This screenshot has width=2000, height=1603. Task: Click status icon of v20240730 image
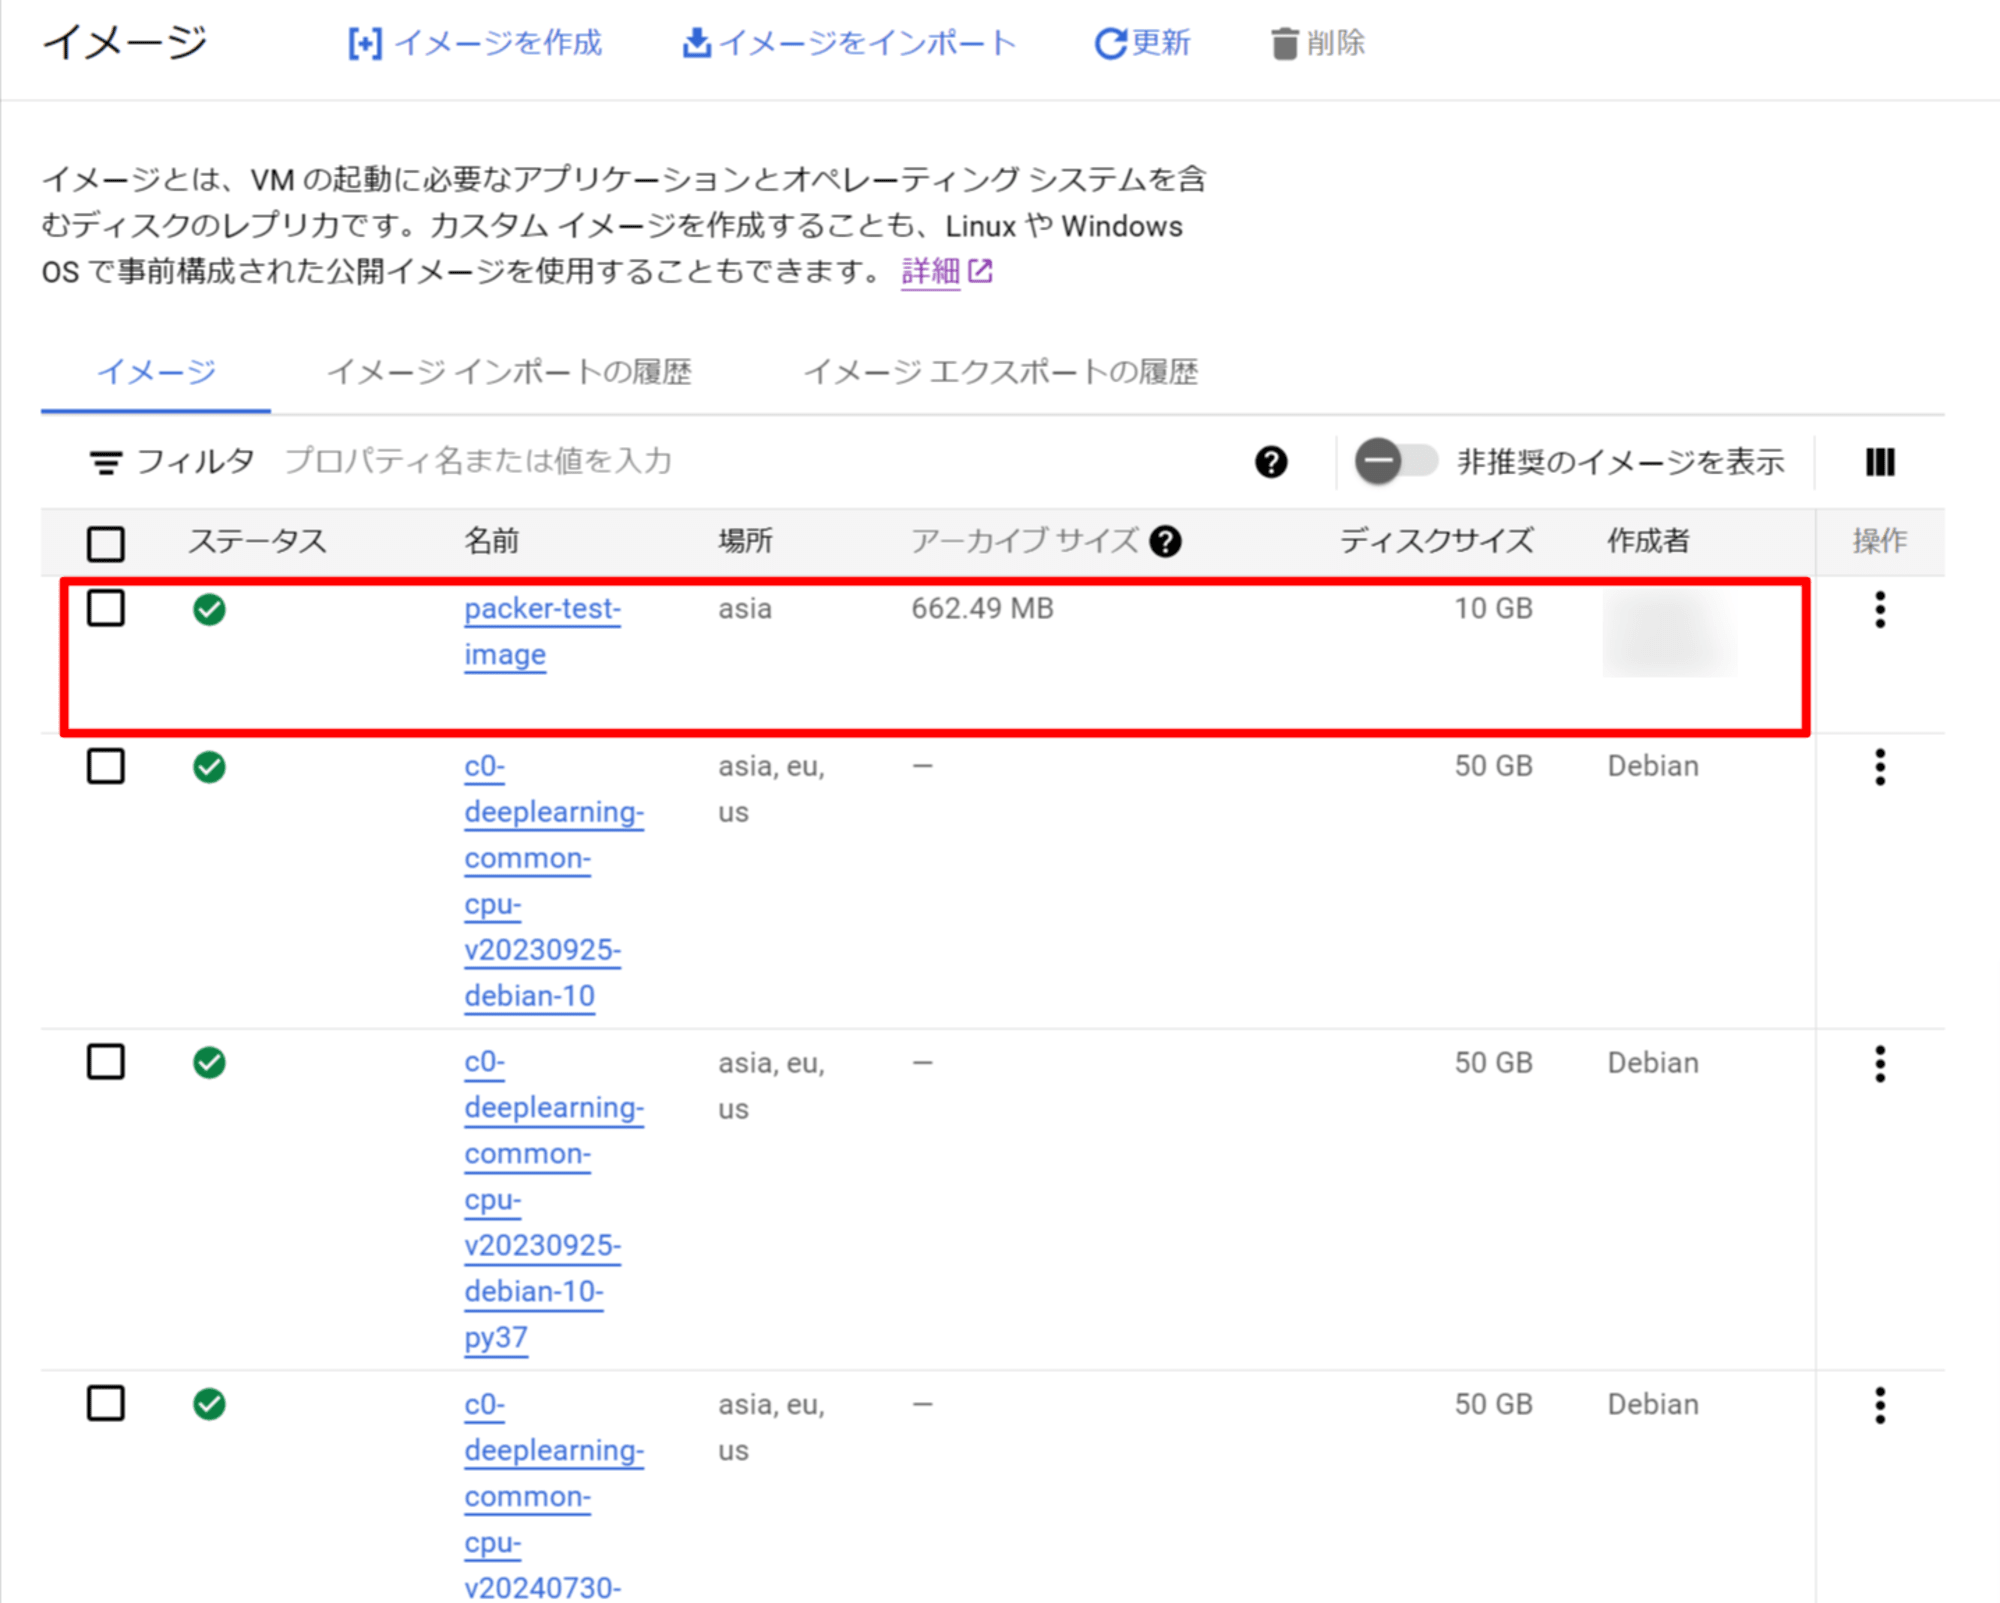click(209, 1404)
